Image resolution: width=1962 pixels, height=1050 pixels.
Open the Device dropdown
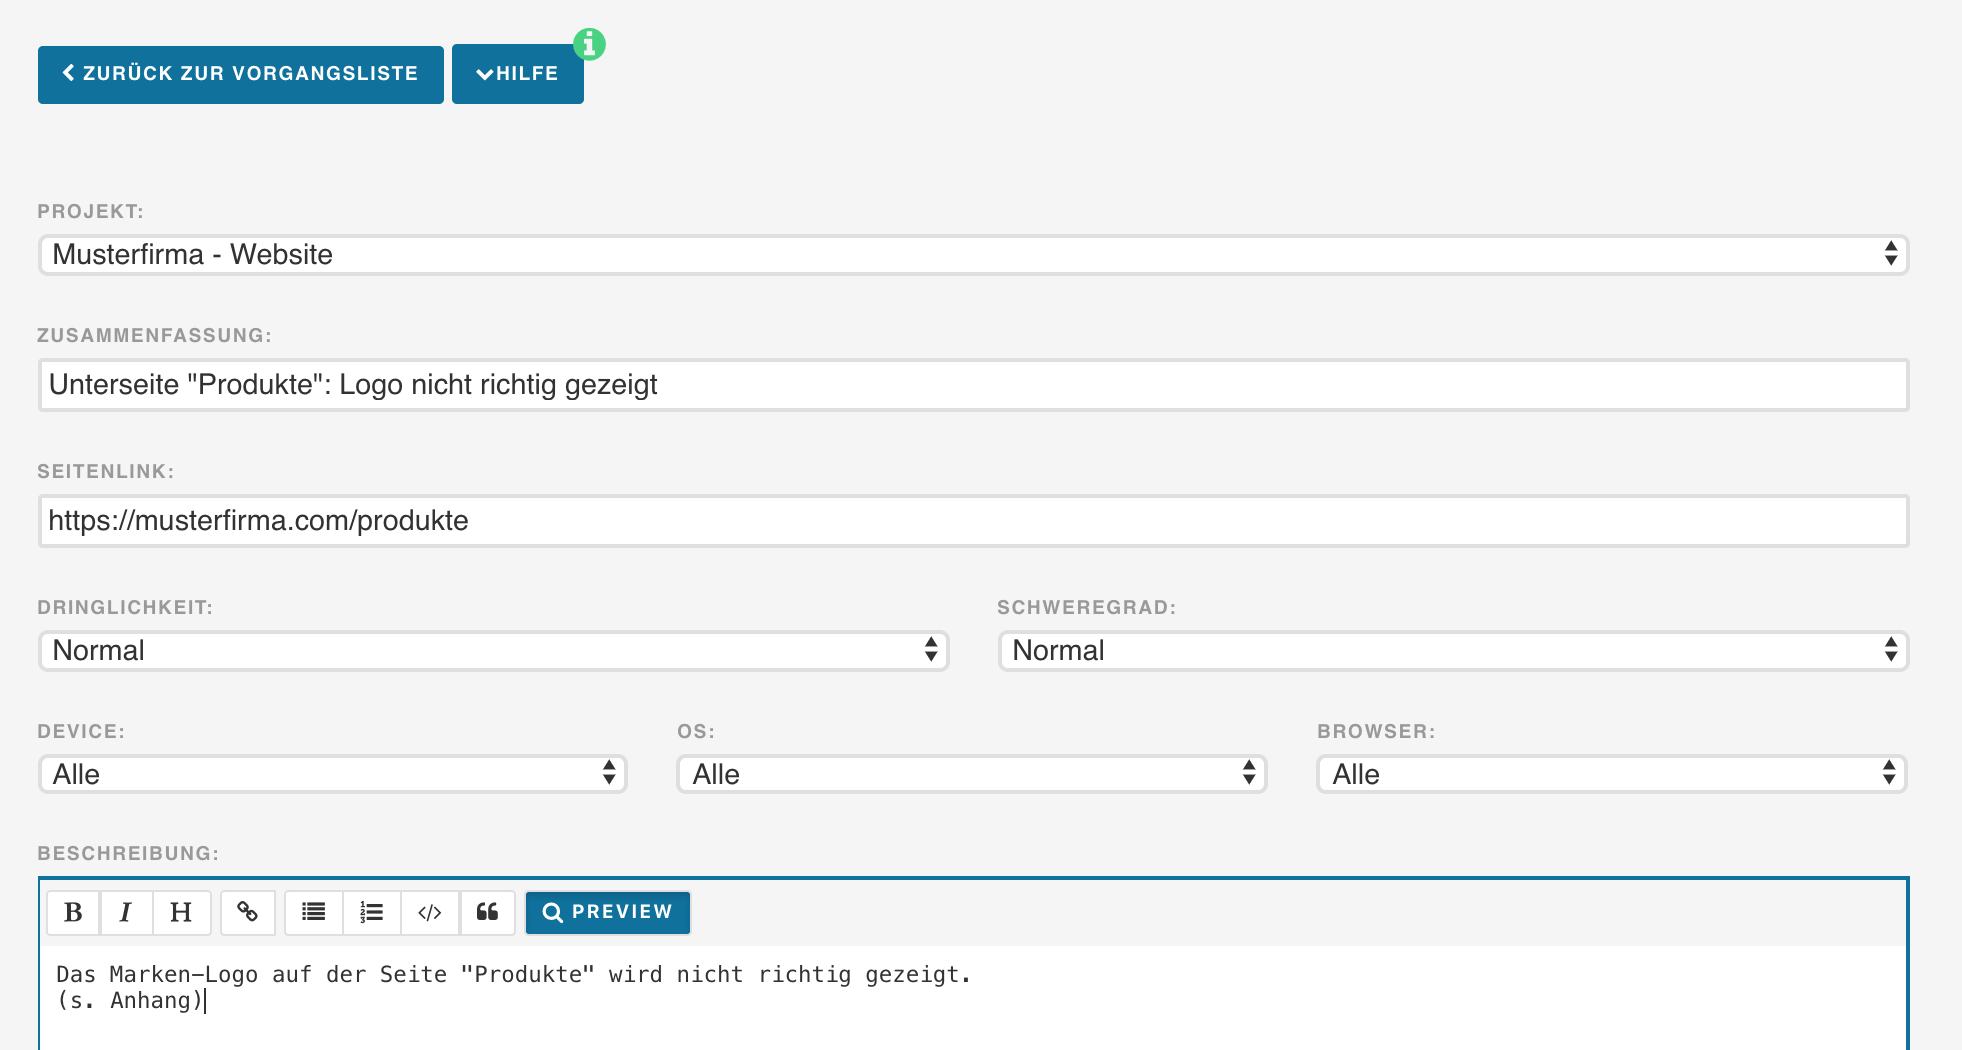coord(332,774)
